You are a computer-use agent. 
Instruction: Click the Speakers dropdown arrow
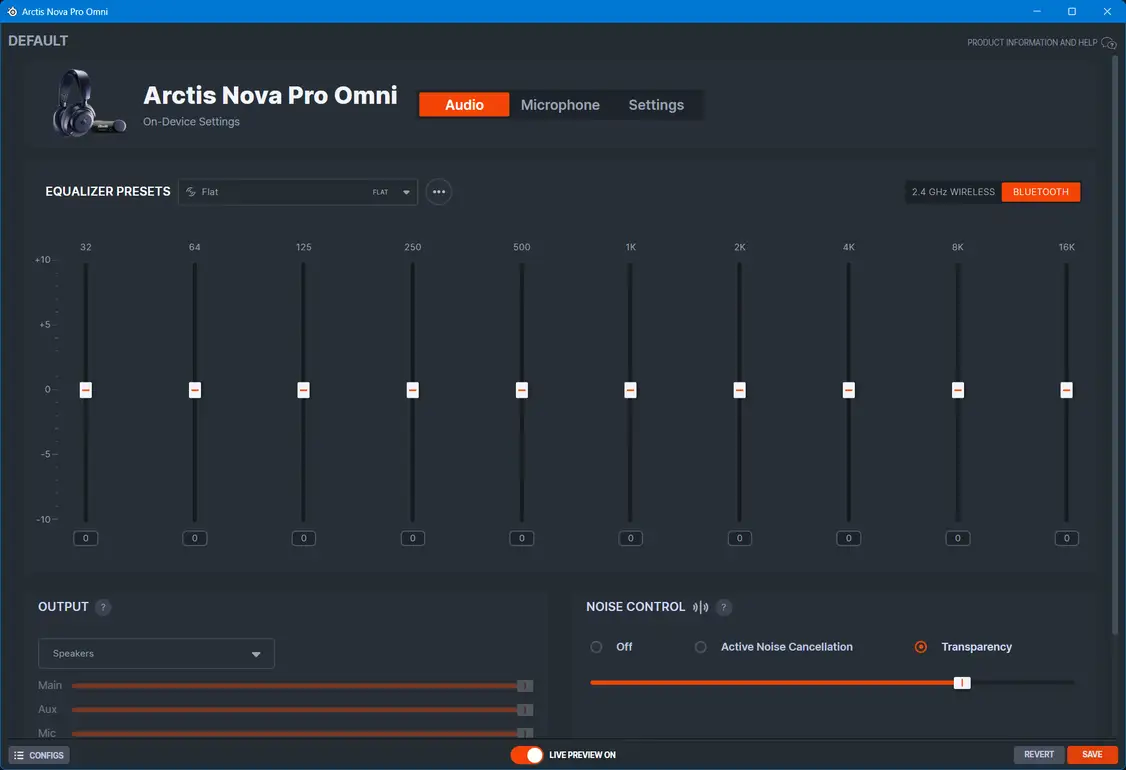point(256,654)
